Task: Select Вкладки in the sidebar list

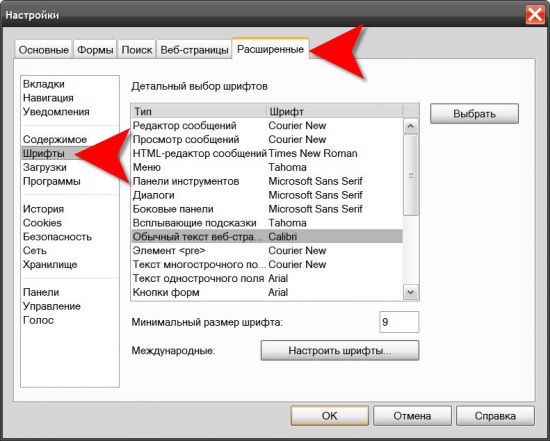Action: coord(44,84)
